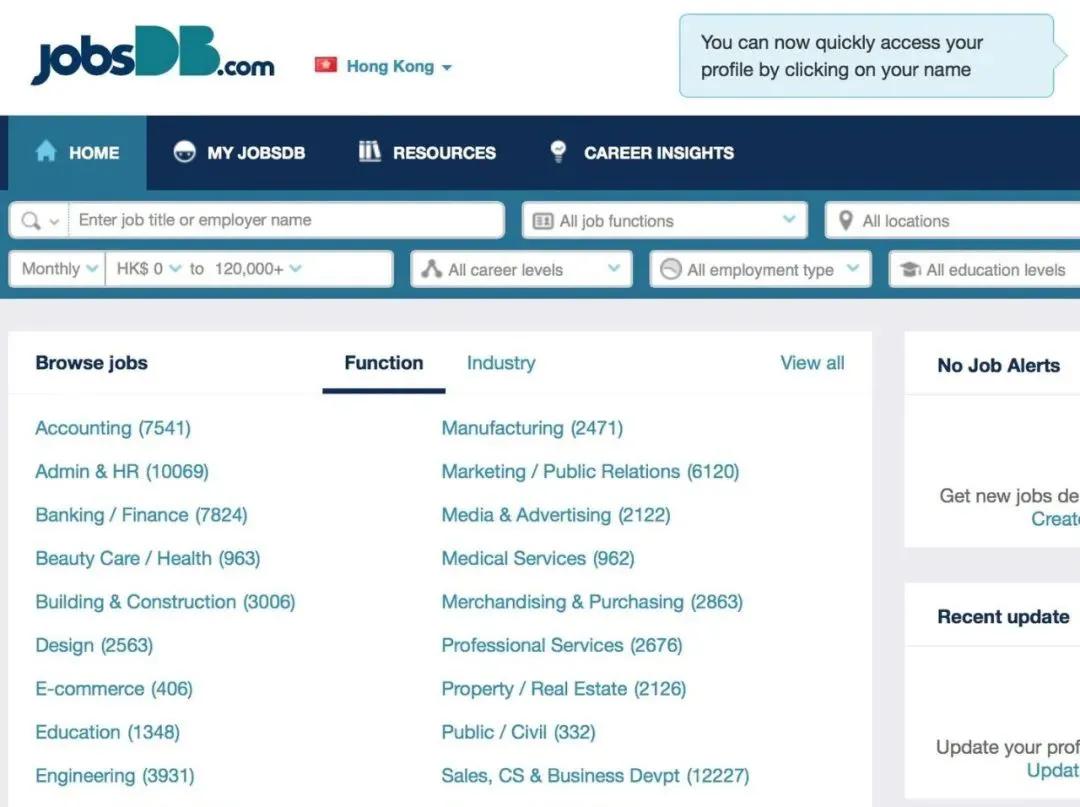Open the HK$ 0 minimum salary dropdown

pos(148,269)
